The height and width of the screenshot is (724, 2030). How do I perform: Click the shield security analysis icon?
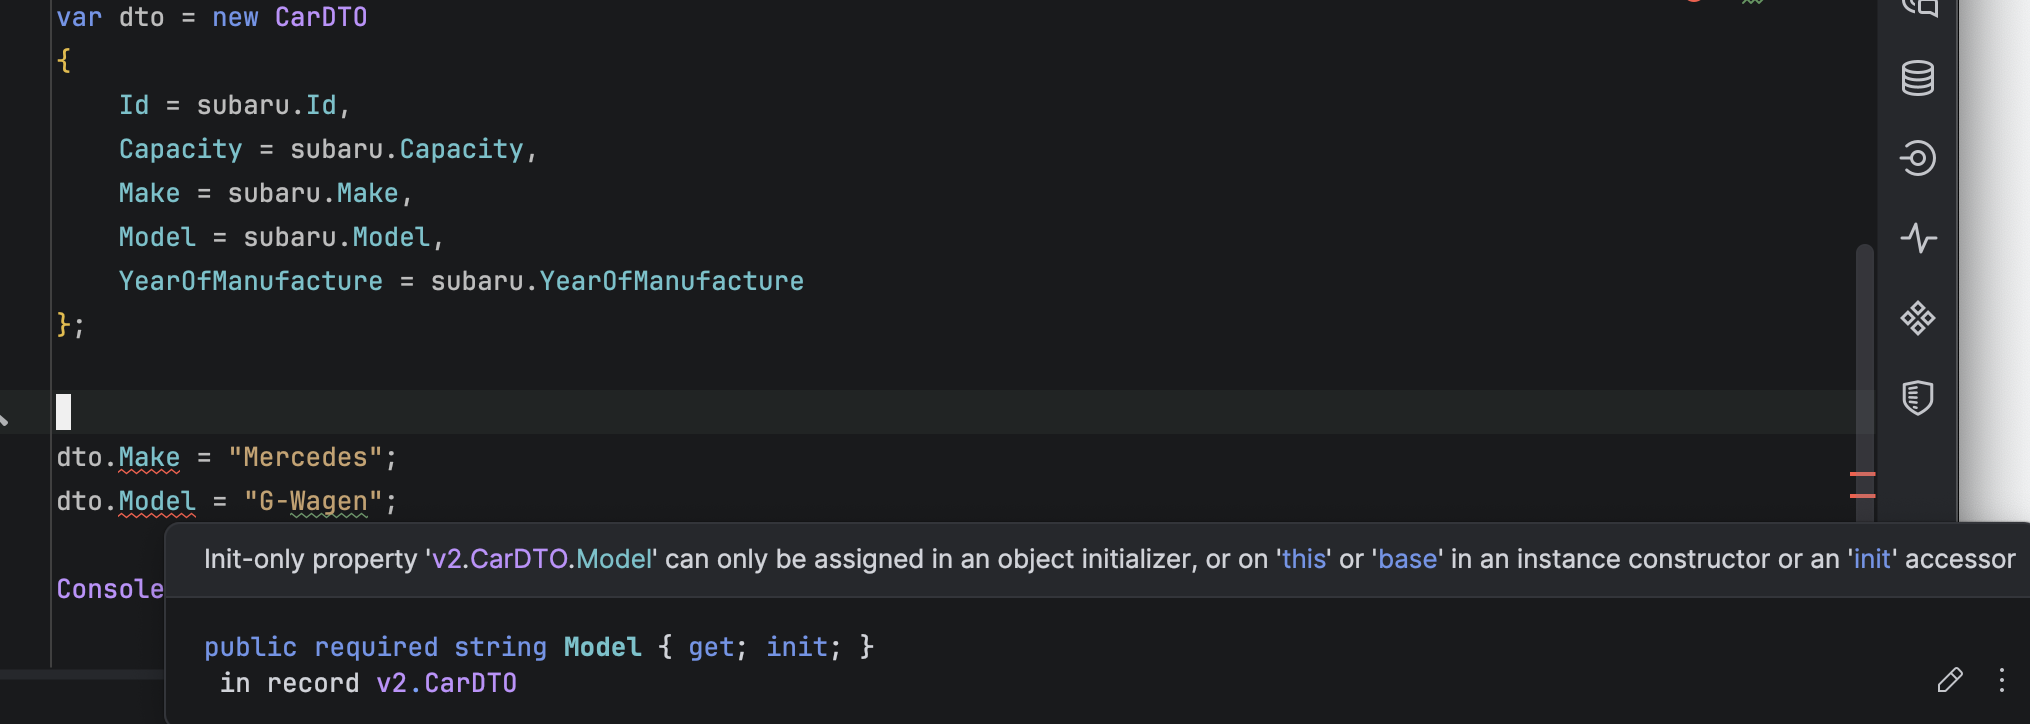pyautogui.click(x=1918, y=398)
